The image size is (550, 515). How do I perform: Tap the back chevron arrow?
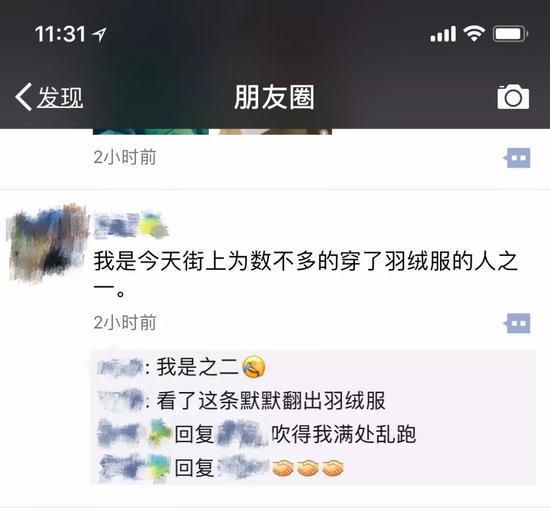(x=24, y=97)
